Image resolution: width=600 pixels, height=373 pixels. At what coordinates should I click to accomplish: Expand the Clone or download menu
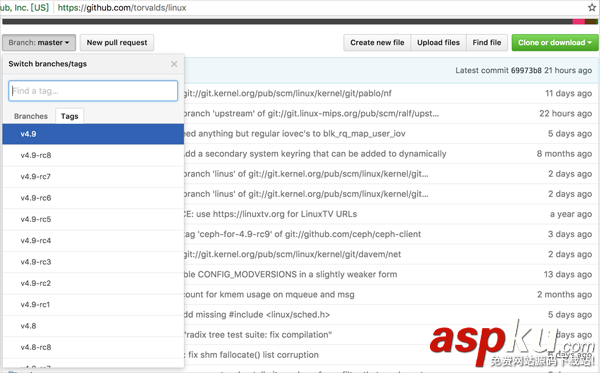click(x=555, y=42)
